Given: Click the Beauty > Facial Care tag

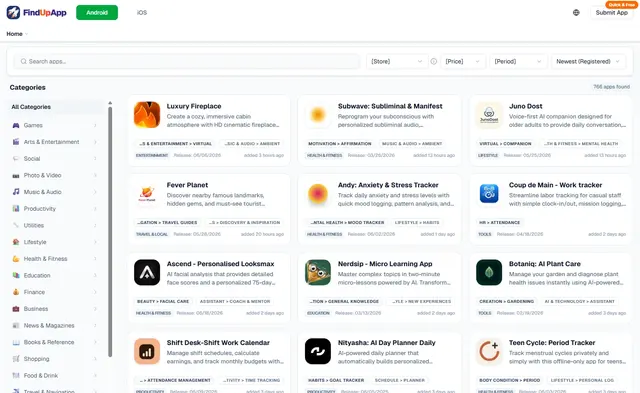Looking at the screenshot, I should click(x=163, y=301).
